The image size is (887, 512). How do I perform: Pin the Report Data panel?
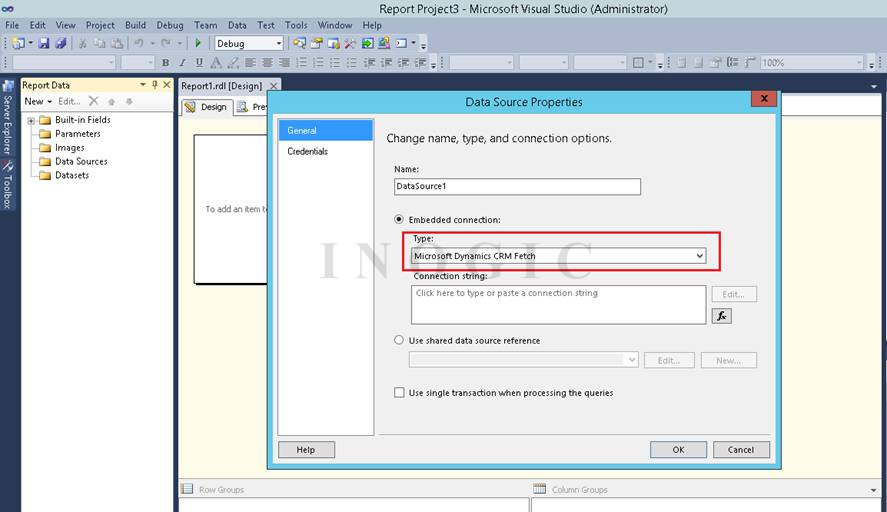pyautogui.click(x=154, y=84)
